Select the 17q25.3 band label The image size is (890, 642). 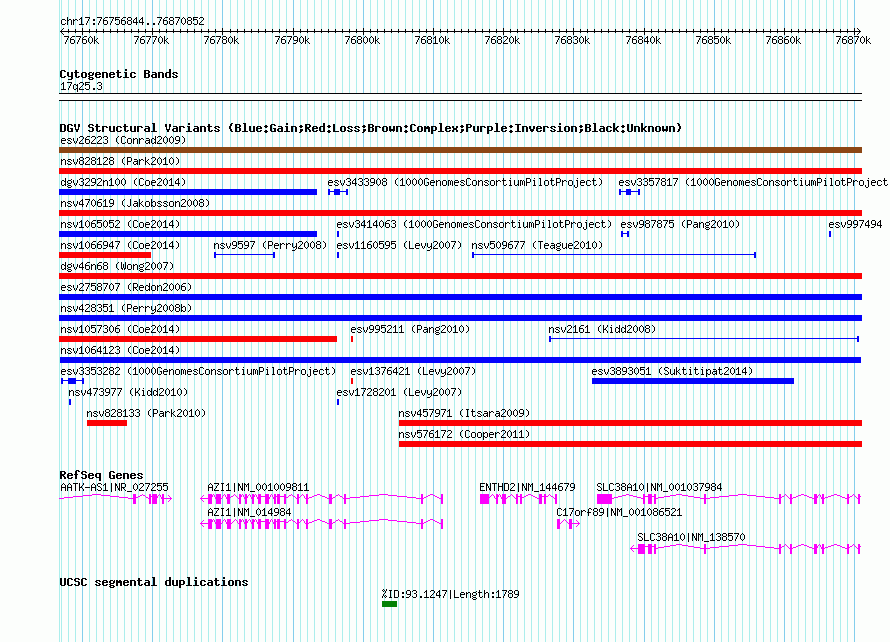tap(81, 86)
